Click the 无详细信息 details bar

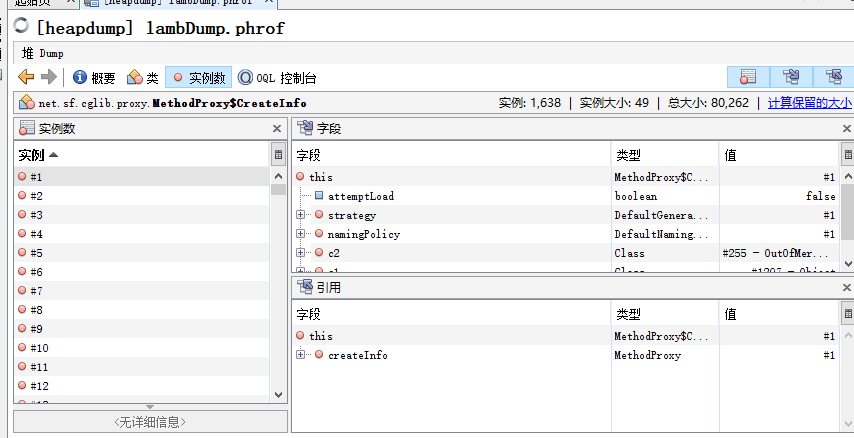[150, 422]
